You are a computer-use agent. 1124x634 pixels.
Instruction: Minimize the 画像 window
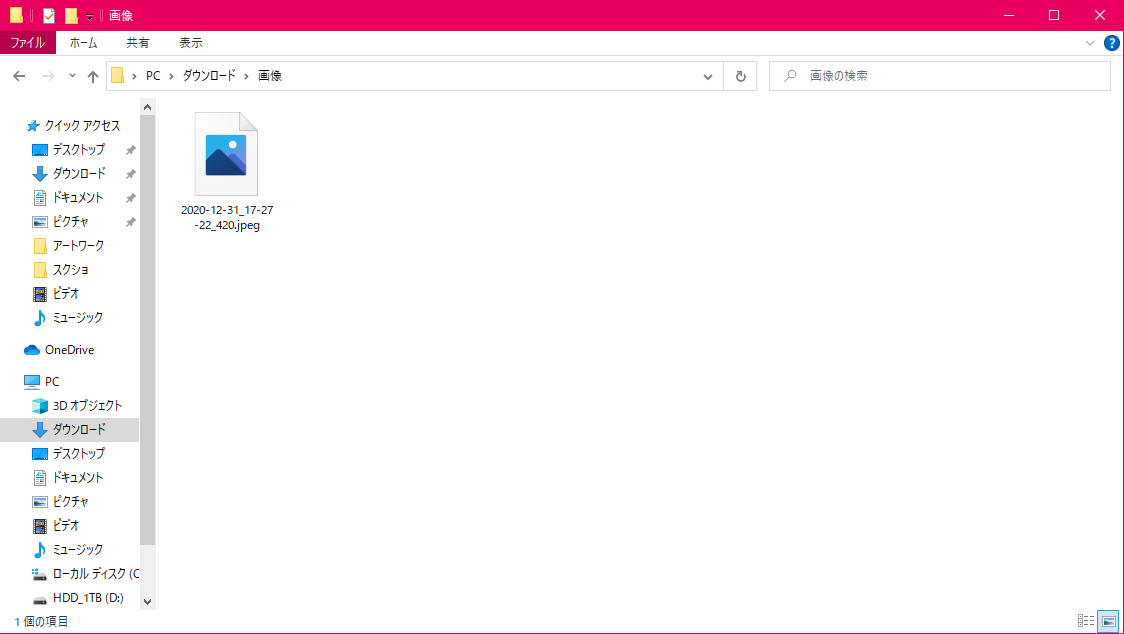pos(1009,15)
